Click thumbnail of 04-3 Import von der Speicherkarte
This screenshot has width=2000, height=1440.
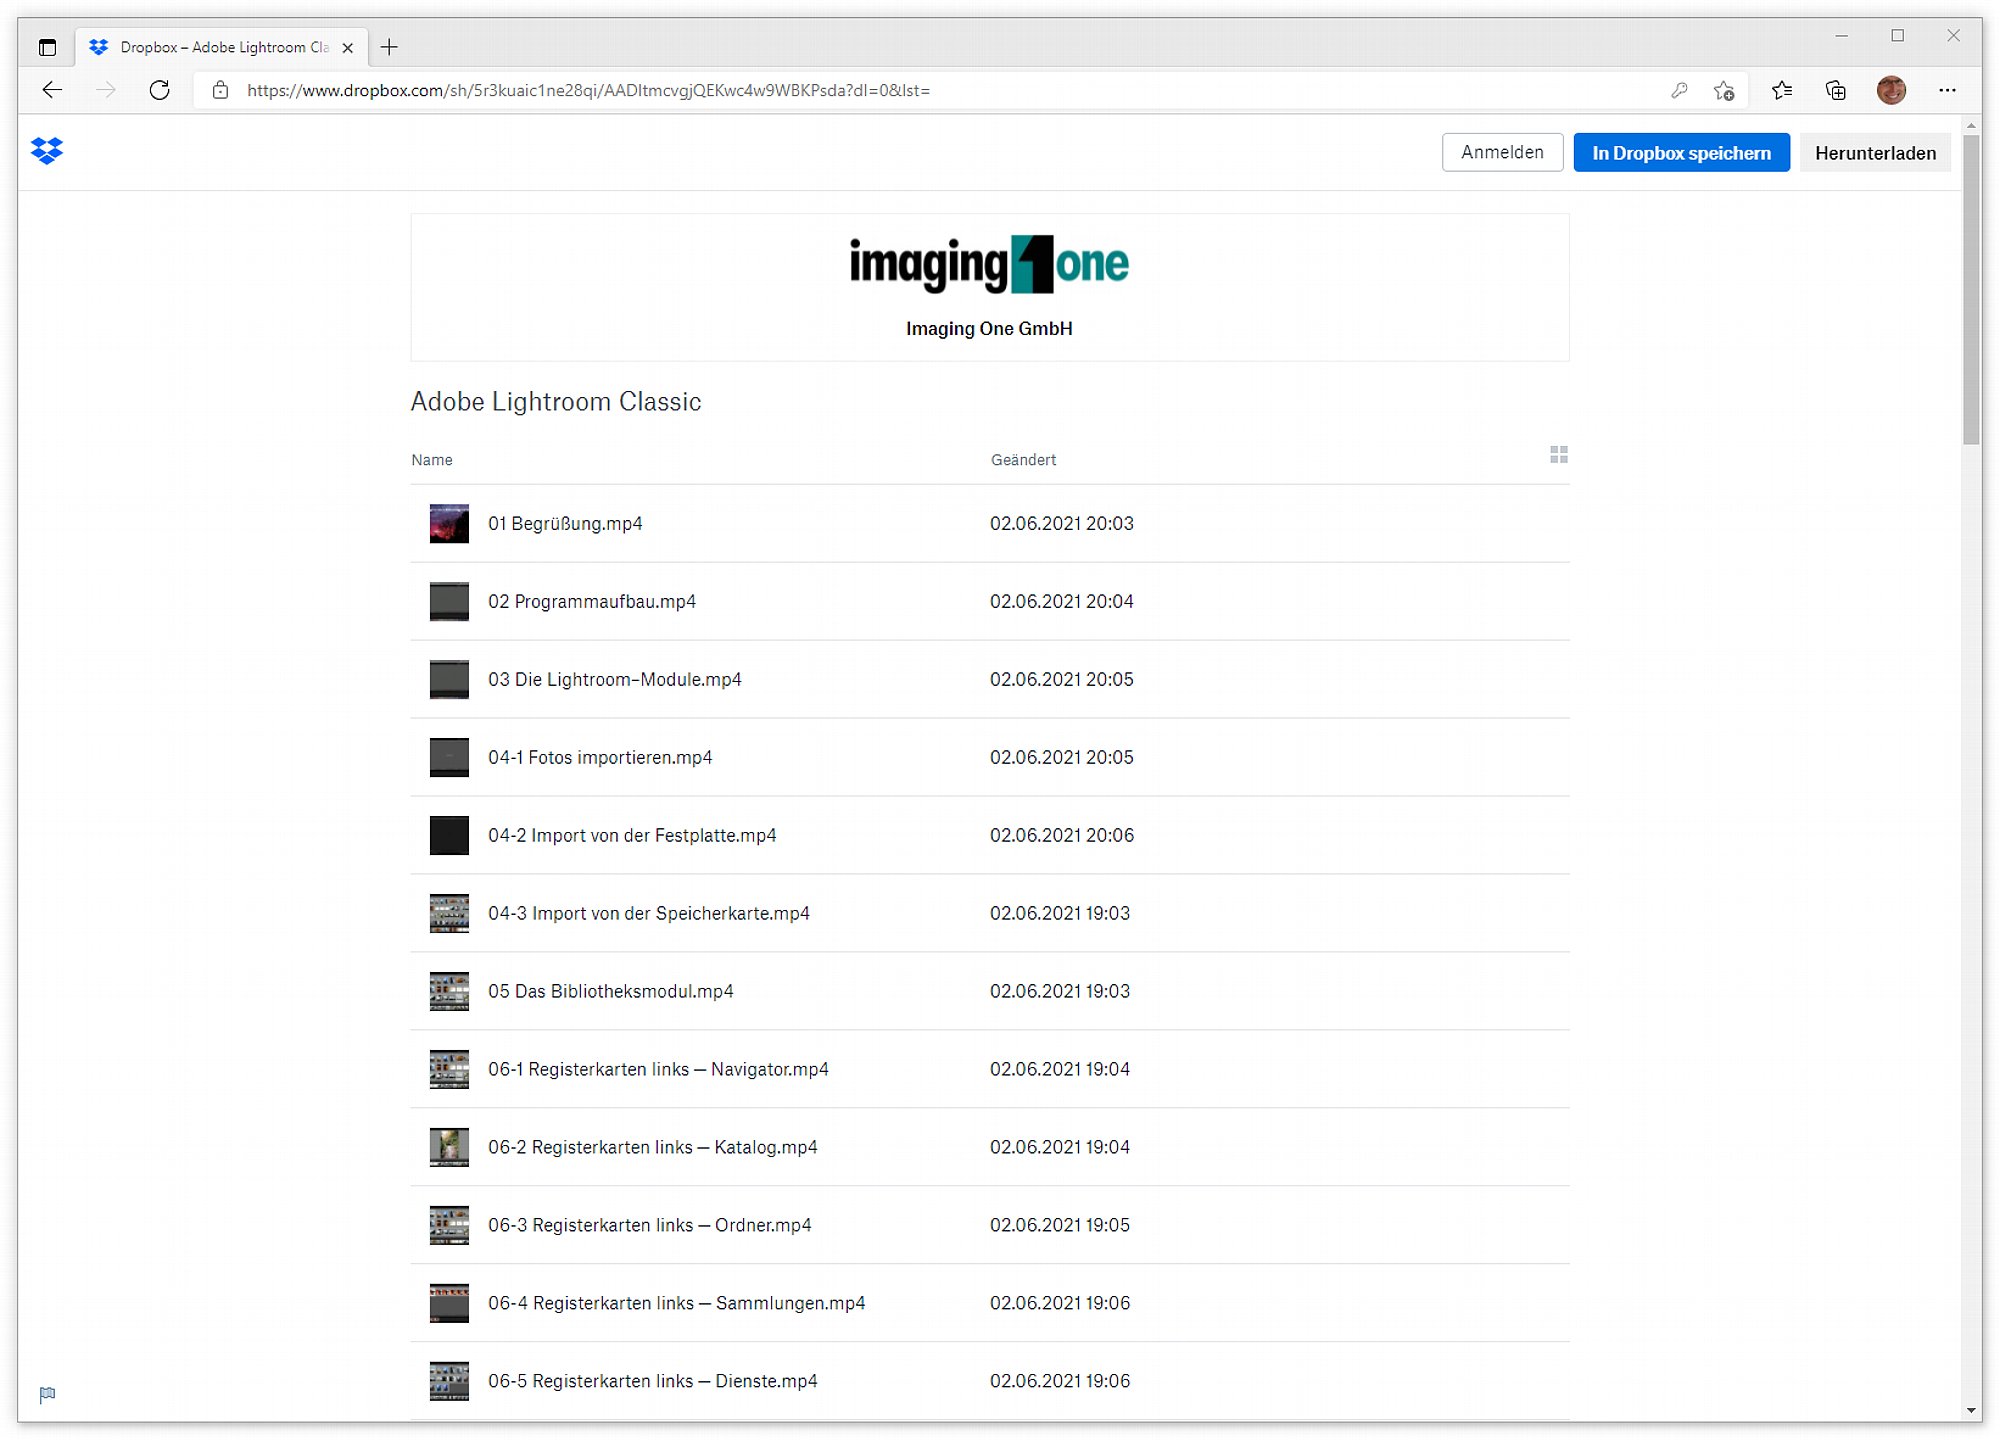(449, 914)
